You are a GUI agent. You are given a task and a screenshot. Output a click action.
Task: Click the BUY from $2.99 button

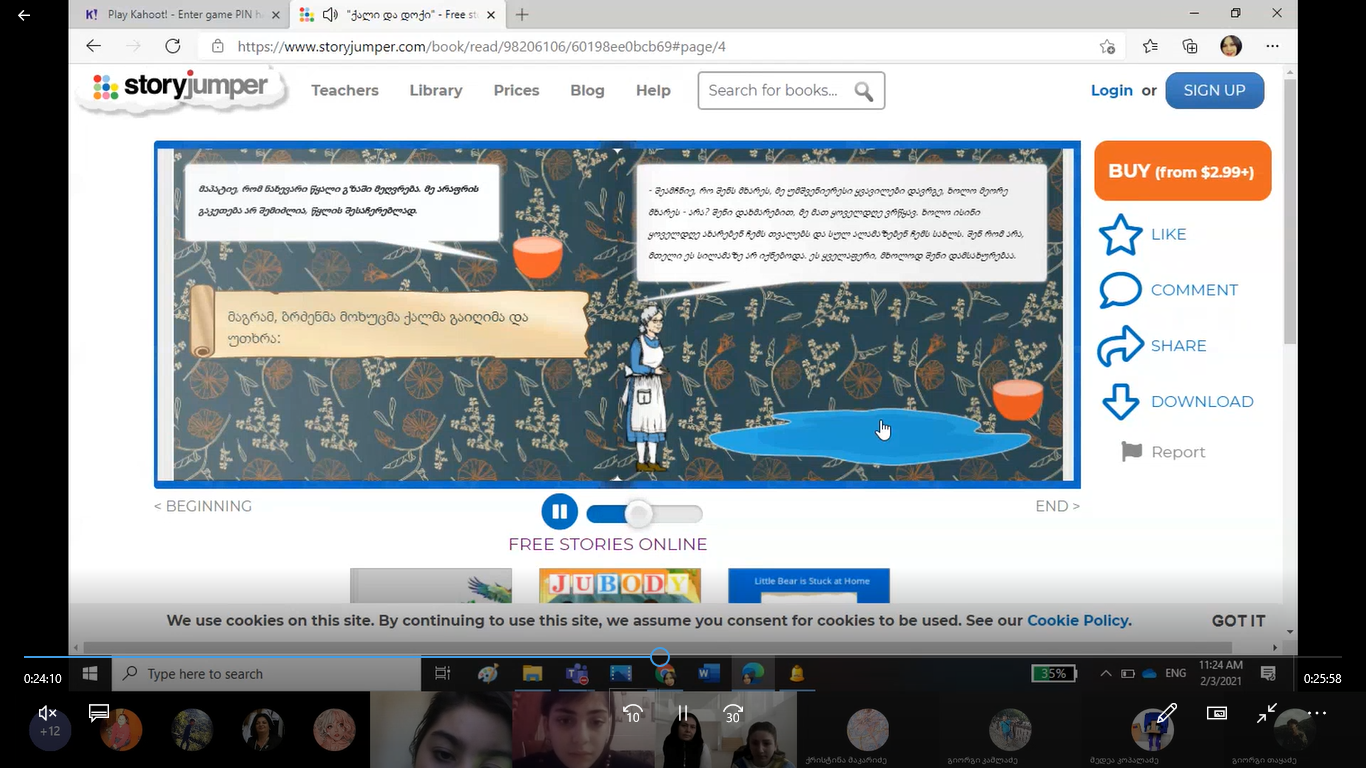pyautogui.click(x=1182, y=171)
